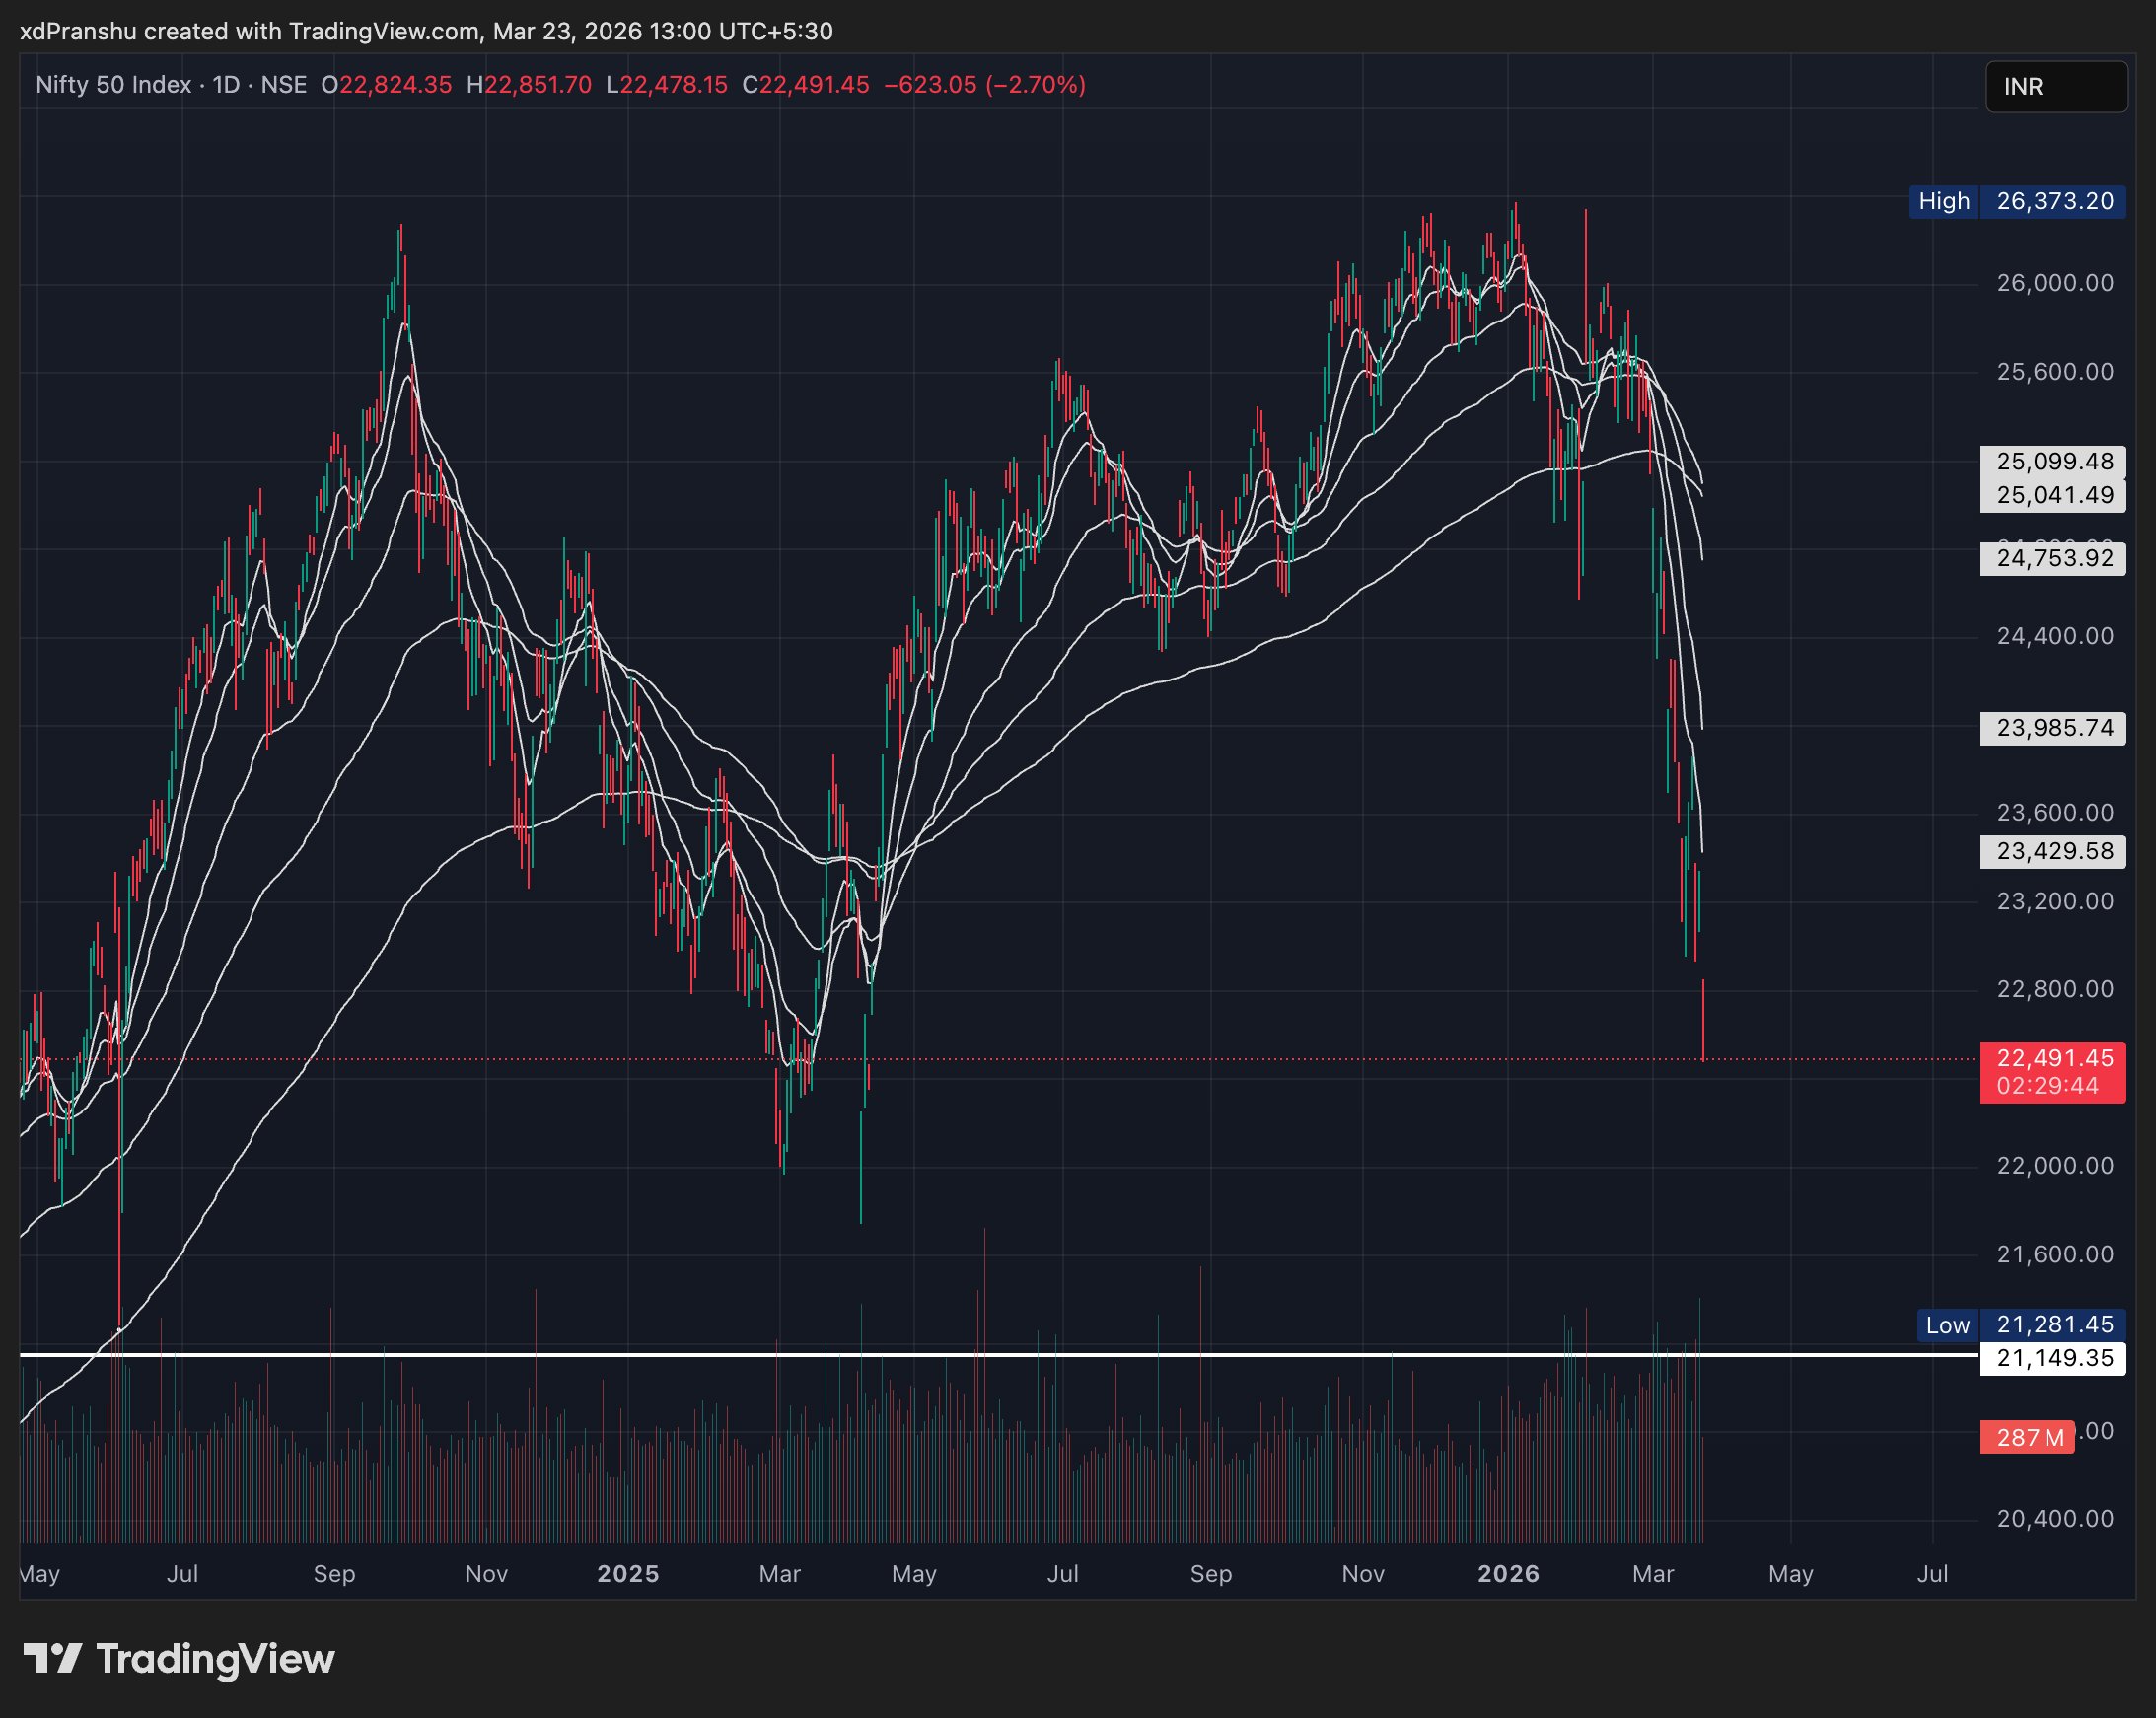Click the red 287 M volume label
The image size is (2156, 1718).
[2029, 1438]
